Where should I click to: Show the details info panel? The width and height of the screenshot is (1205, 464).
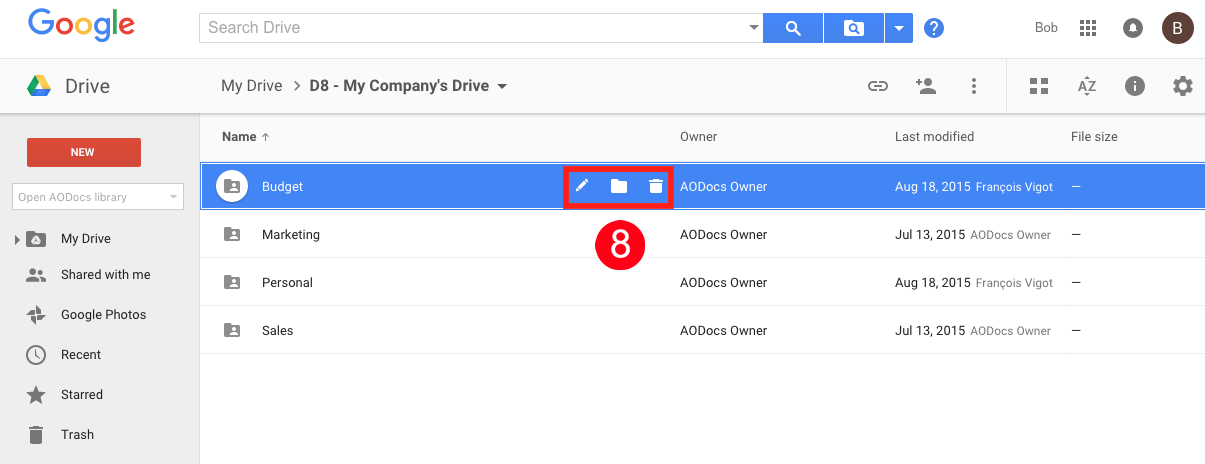pyautogui.click(x=1135, y=86)
